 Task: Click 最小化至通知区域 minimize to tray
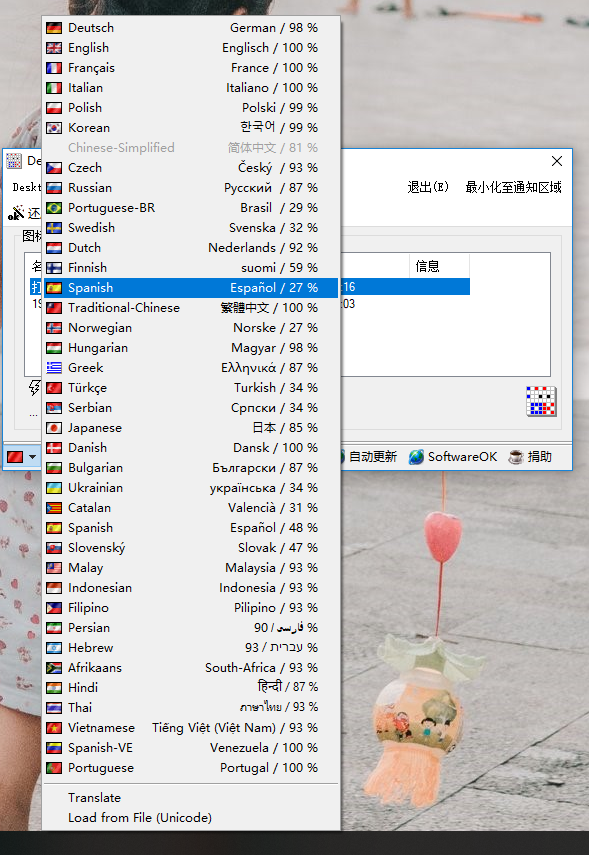(513, 188)
